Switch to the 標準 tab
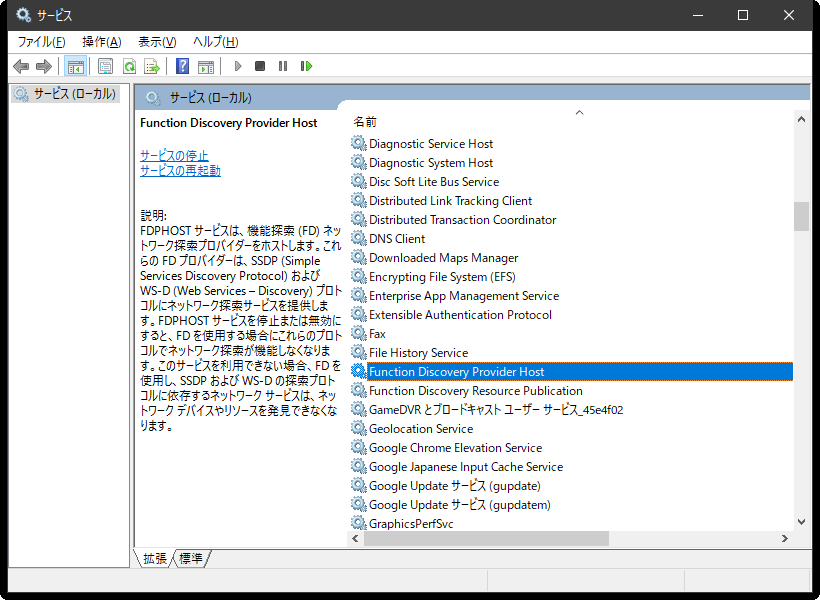The image size is (820, 600). [191, 559]
